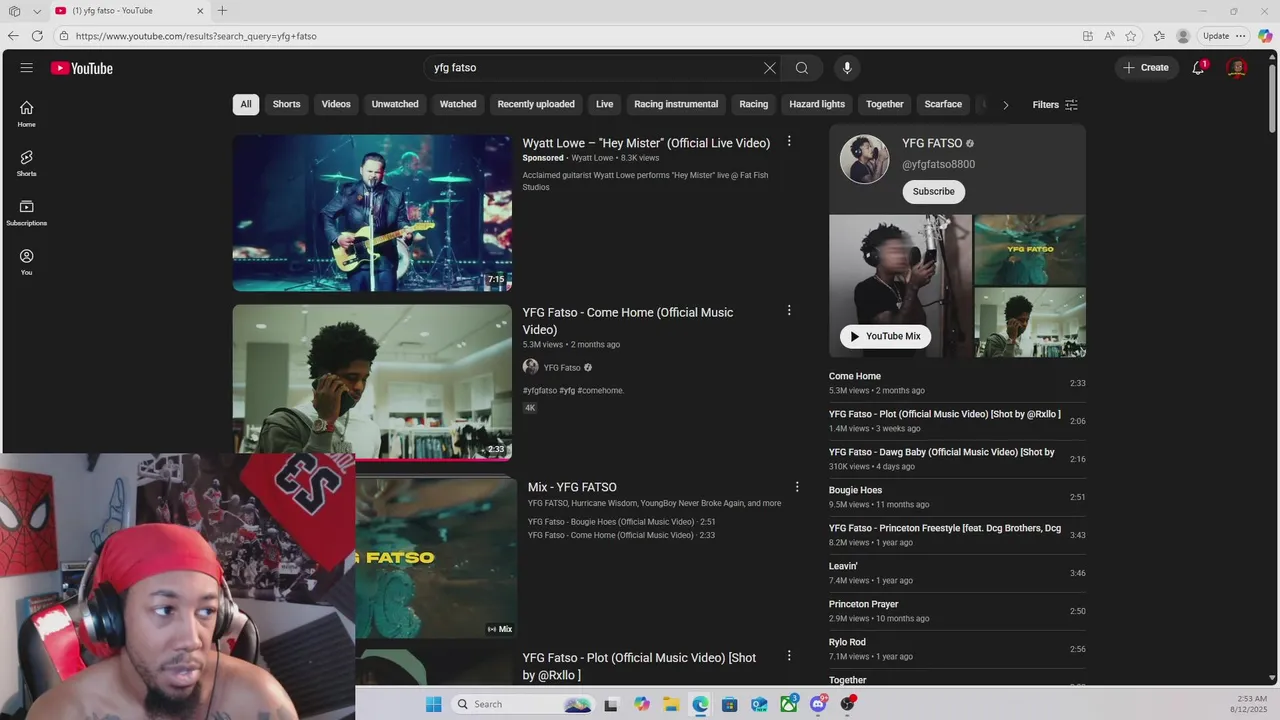Select the All filter chip
The width and height of the screenshot is (1280, 720).
coord(246,104)
